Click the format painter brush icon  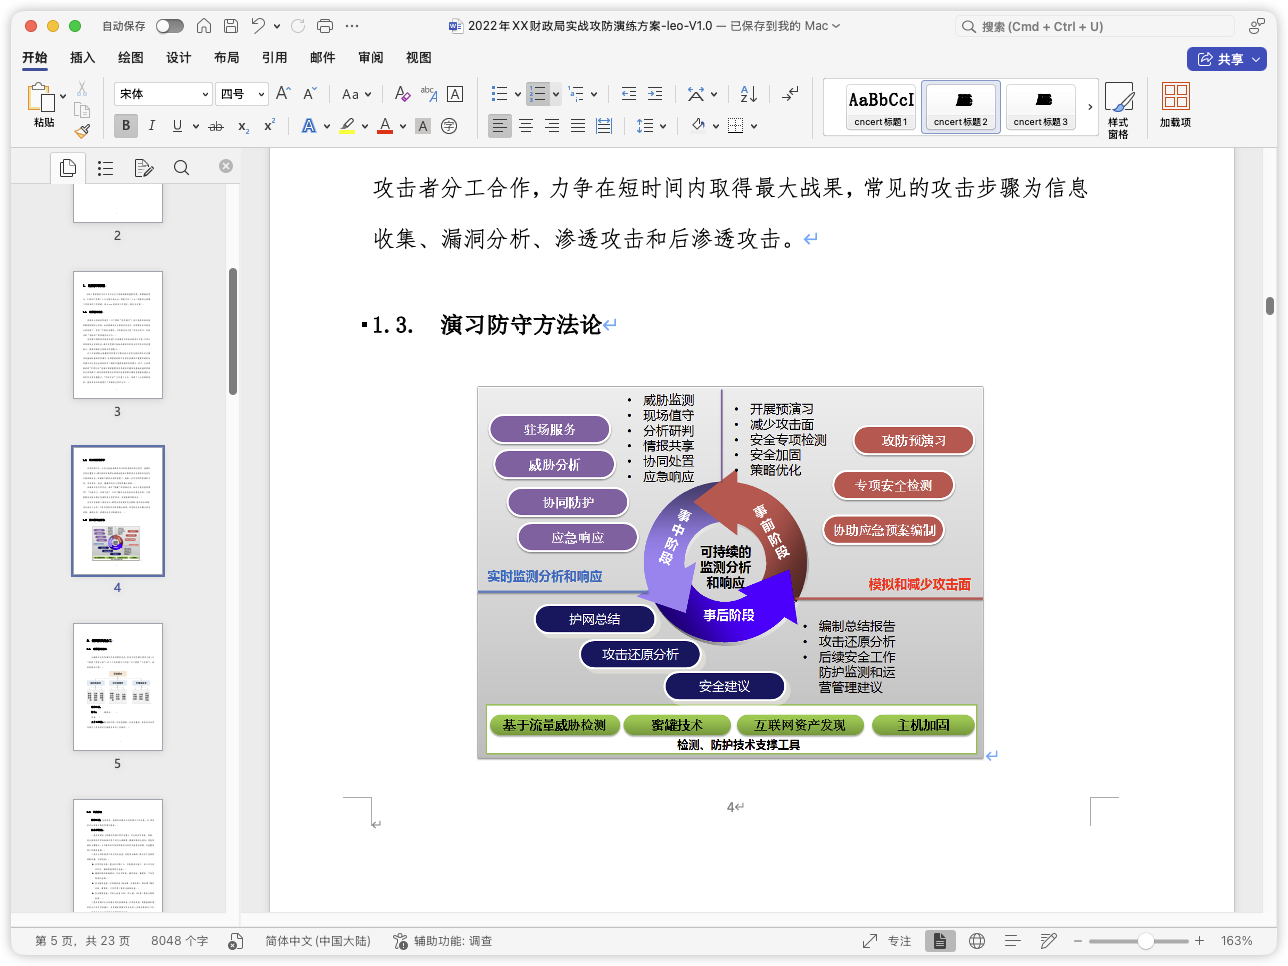82,131
